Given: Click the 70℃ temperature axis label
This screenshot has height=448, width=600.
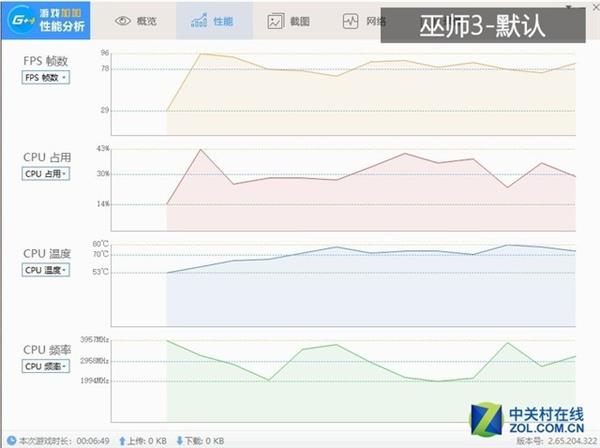Looking at the screenshot, I should (101, 254).
